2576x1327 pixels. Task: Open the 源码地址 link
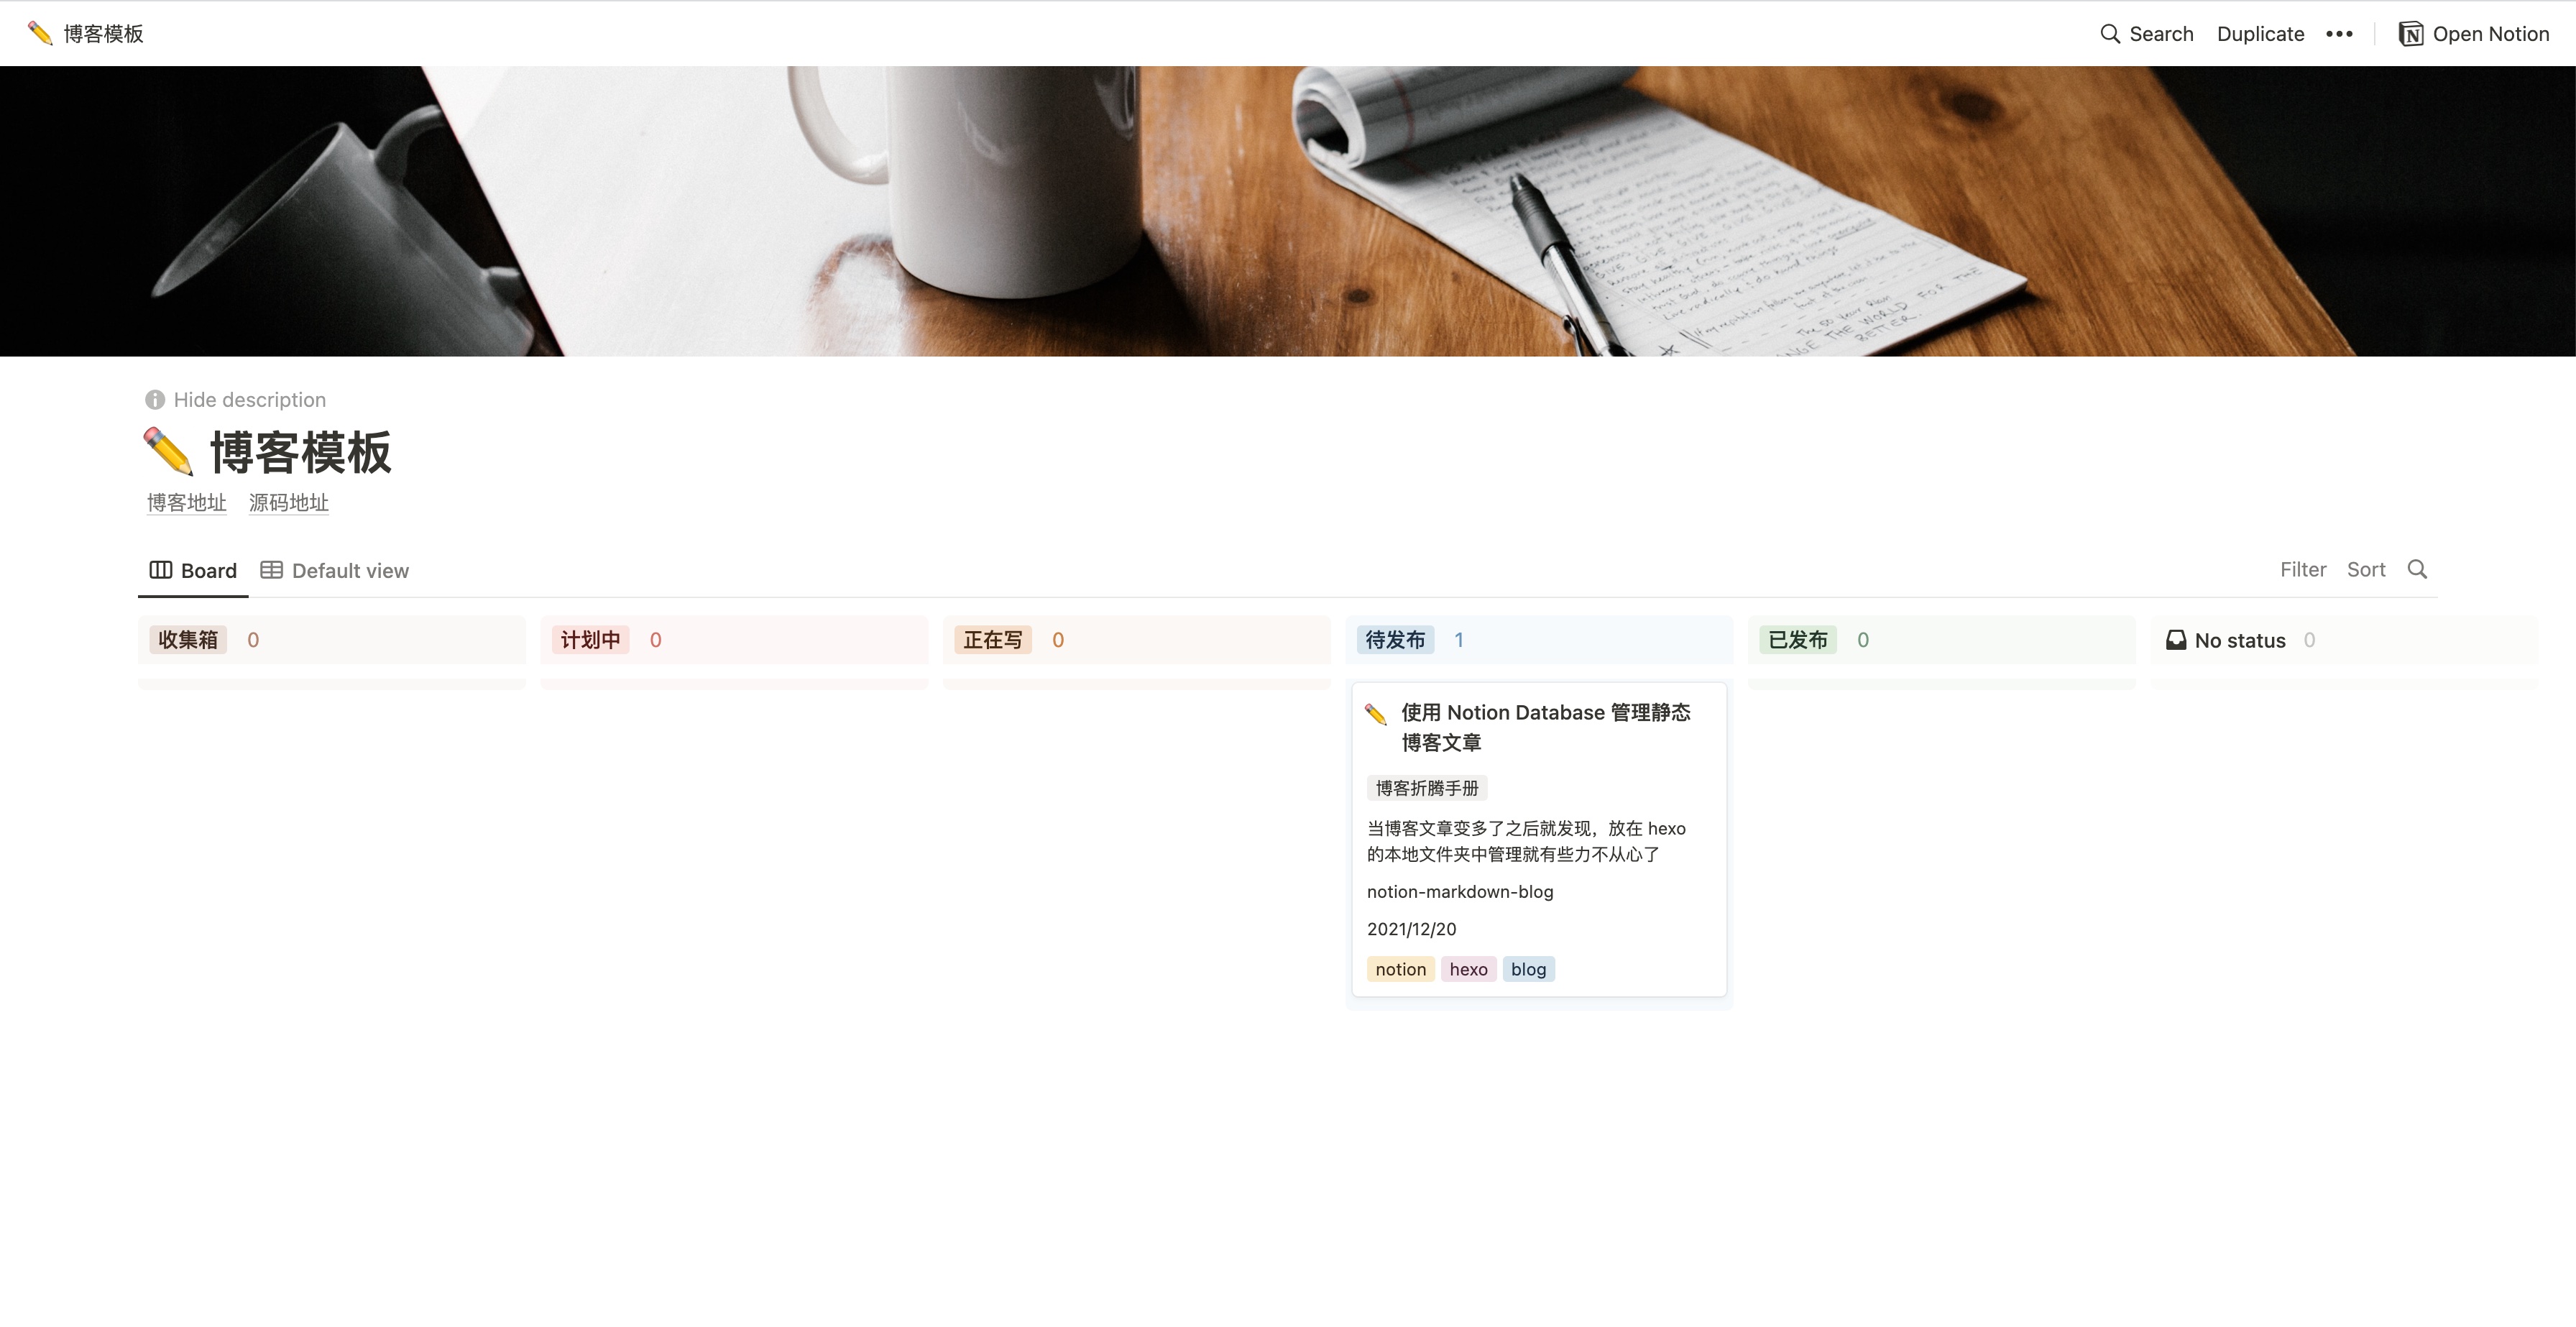coord(289,502)
